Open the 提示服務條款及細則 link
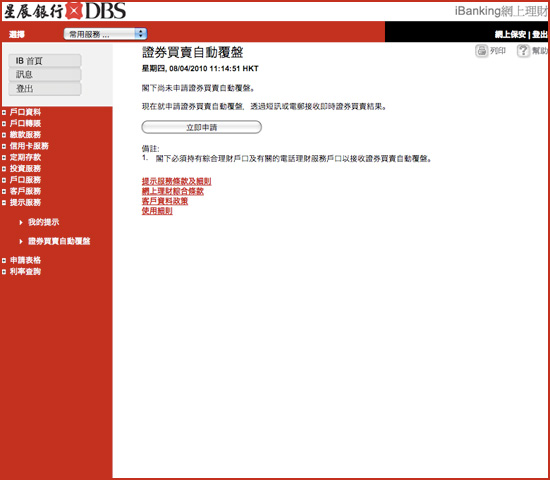The width and height of the screenshot is (550, 480). coord(176,181)
